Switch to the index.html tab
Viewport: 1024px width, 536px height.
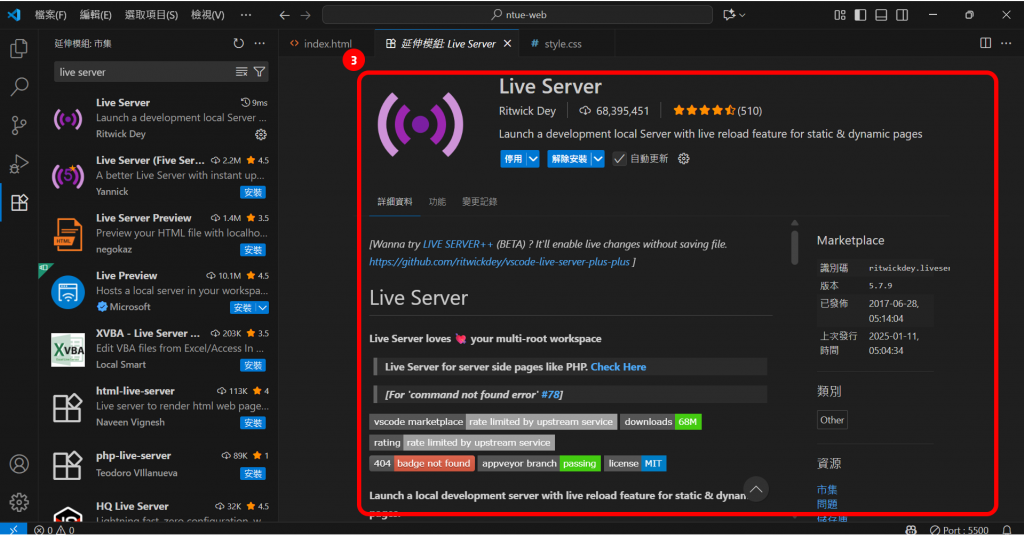tap(328, 44)
